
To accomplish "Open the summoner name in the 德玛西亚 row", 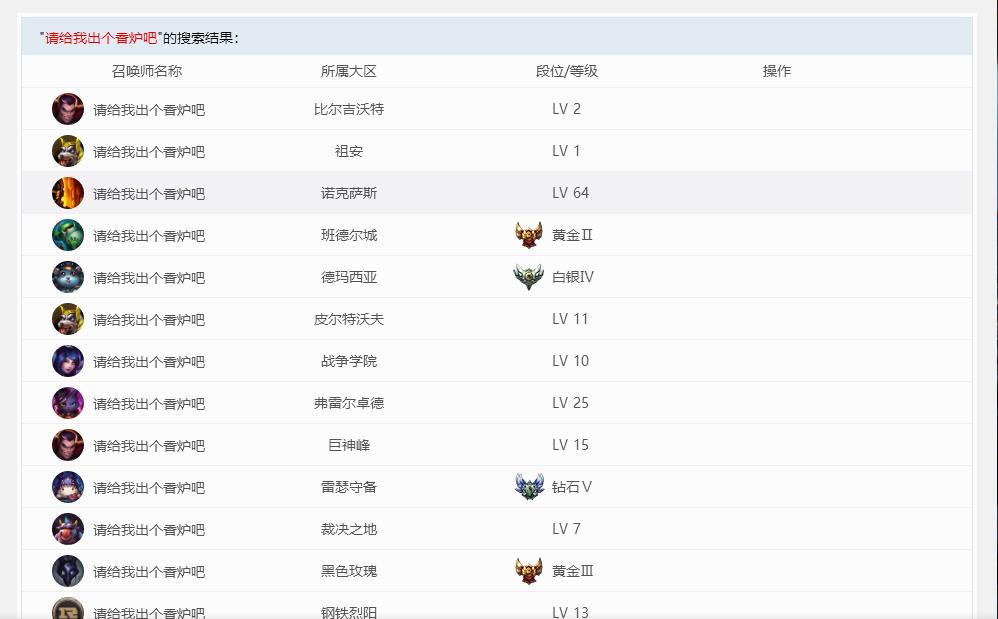I will (x=149, y=278).
